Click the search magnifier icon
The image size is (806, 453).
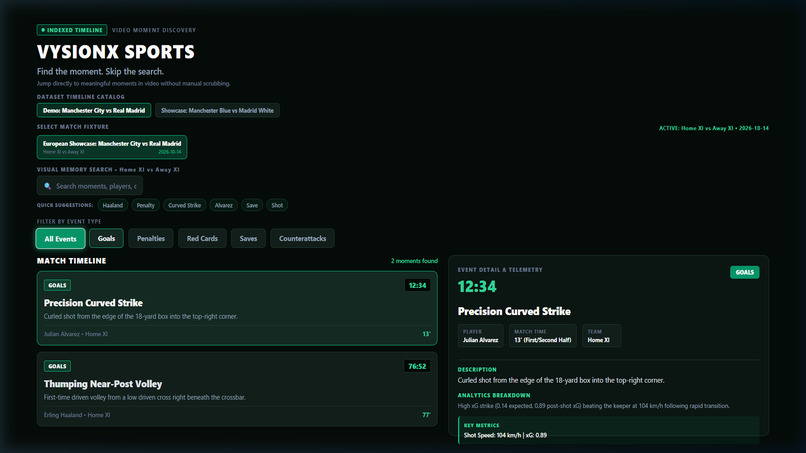(47, 186)
